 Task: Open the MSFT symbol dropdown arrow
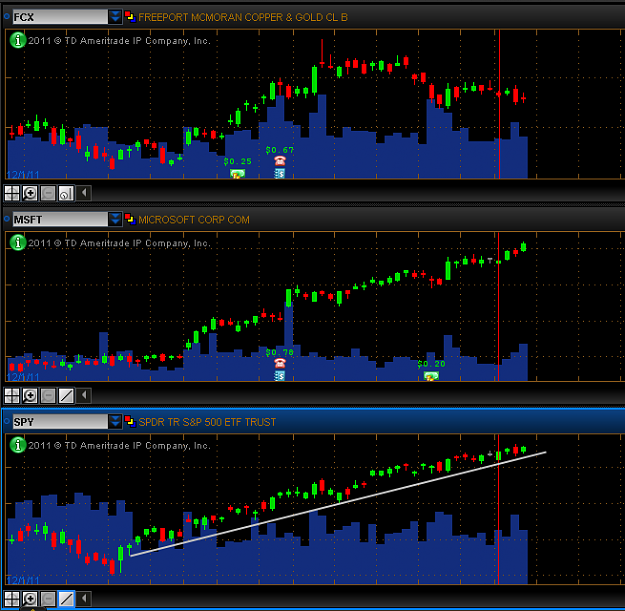coord(115,219)
